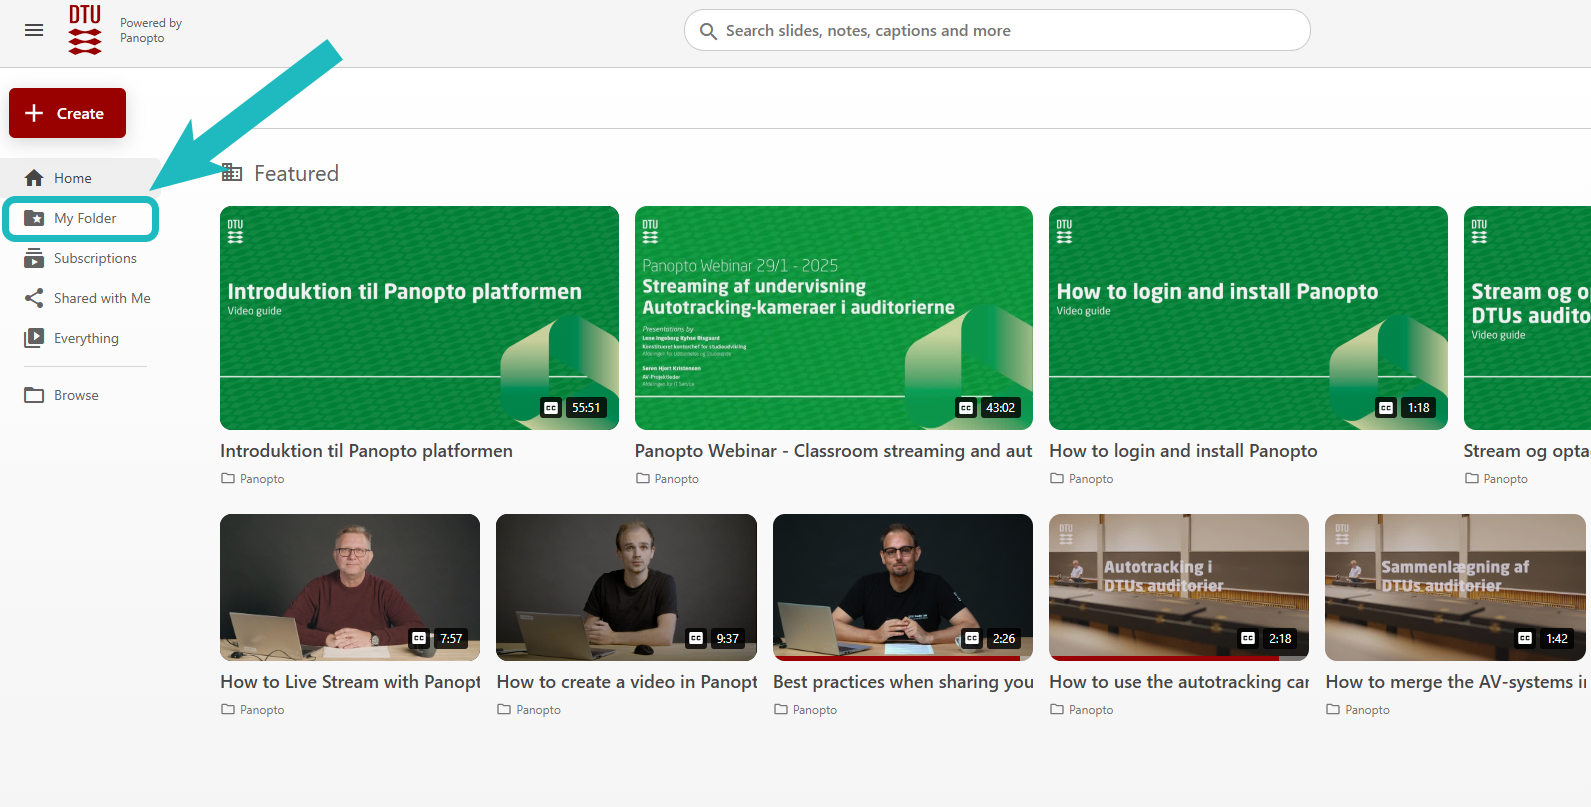Open How to Live Stream video thumbnail
The width and height of the screenshot is (1591, 807).
pyautogui.click(x=350, y=587)
